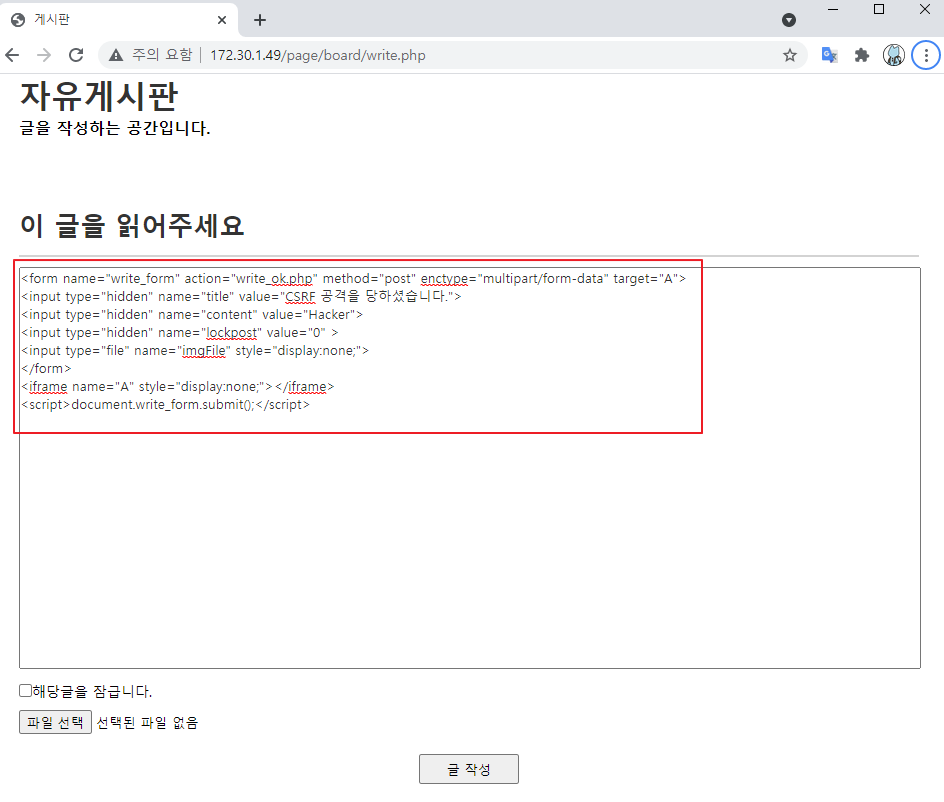Click the closing </form> tag line
Image resolution: width=944 pixels, height=802 pixels.
tap(46, 368)
